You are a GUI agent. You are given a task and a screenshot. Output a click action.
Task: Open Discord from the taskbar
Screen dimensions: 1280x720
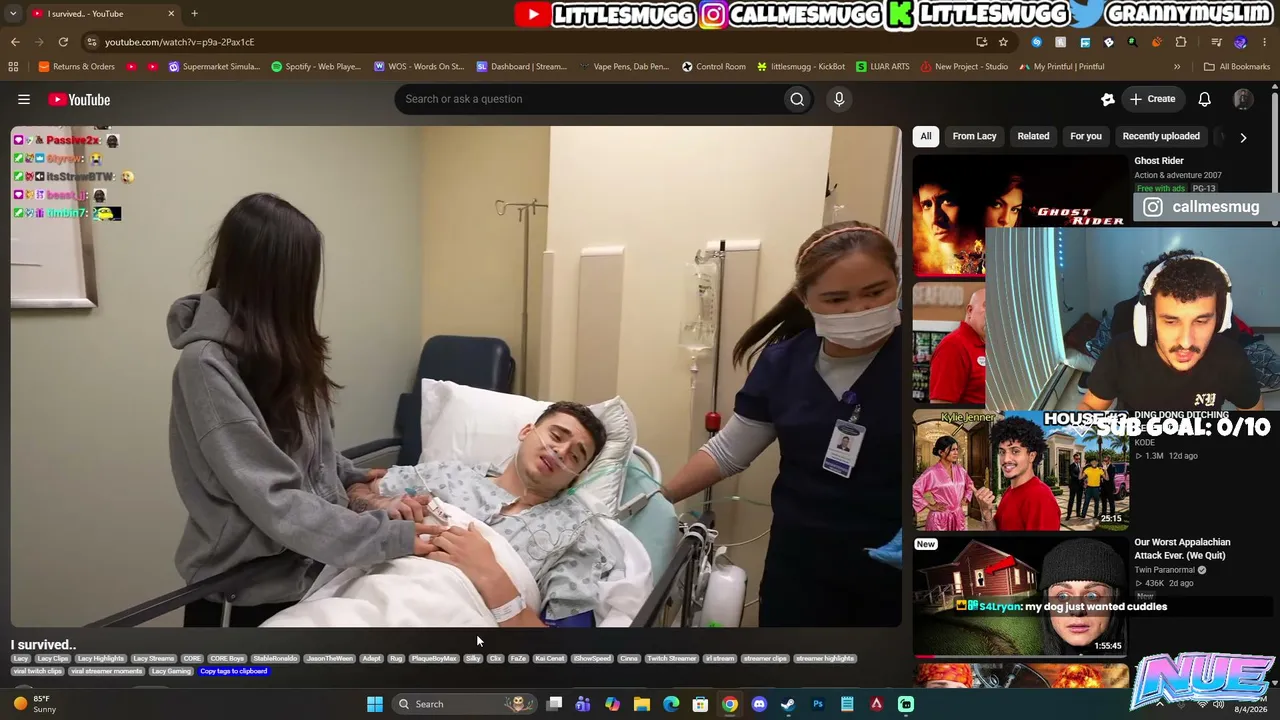click(759, 704)
